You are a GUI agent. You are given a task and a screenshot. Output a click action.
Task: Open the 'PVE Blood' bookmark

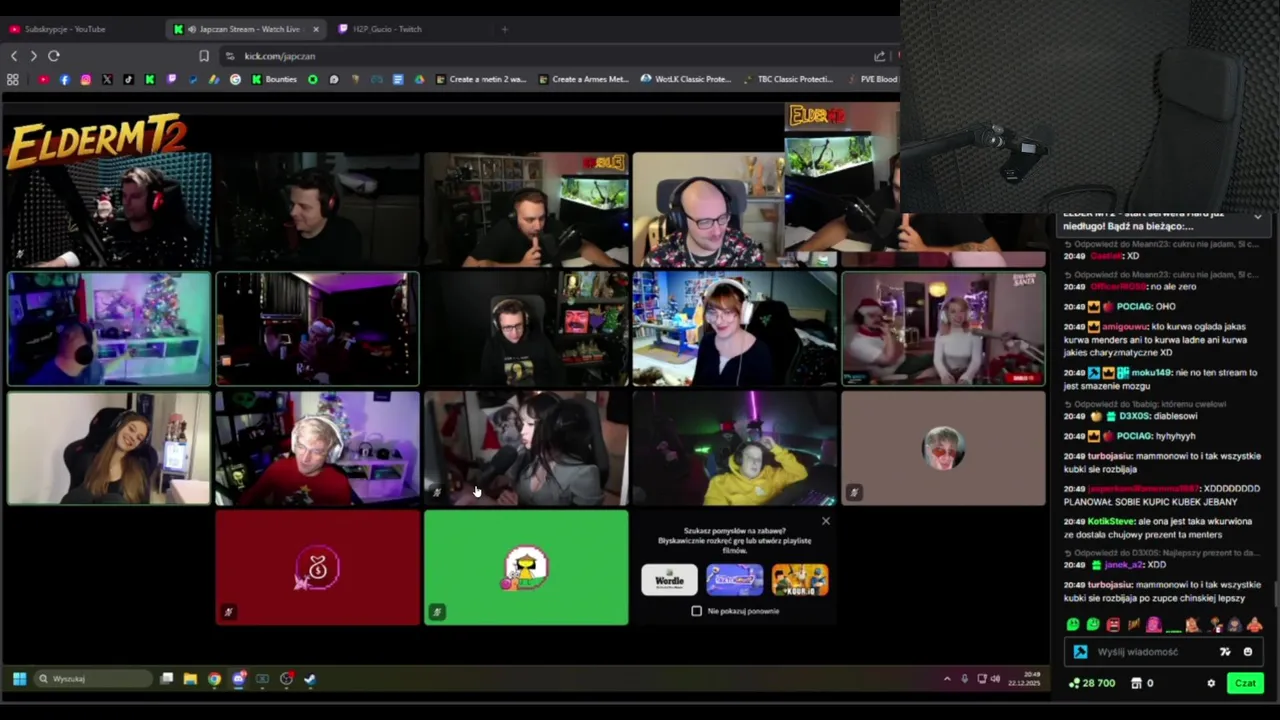point(872,79)
